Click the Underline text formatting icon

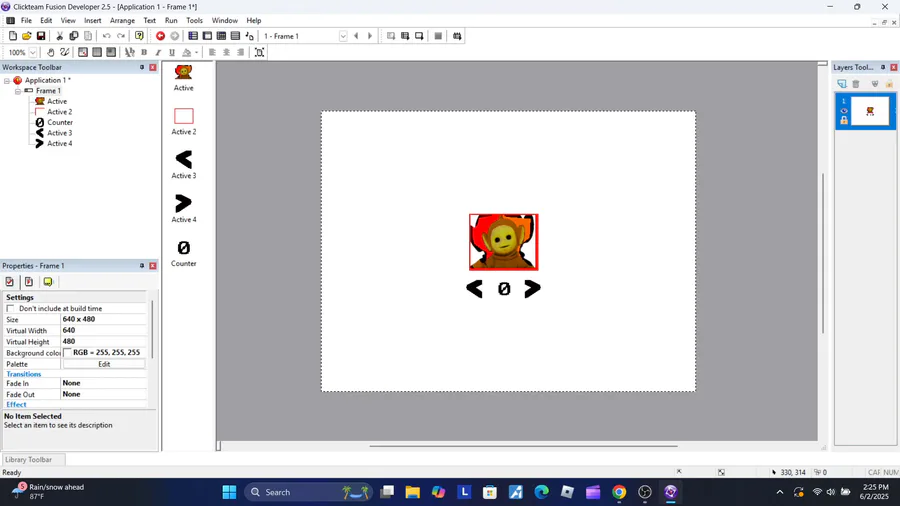pos(172,52)
